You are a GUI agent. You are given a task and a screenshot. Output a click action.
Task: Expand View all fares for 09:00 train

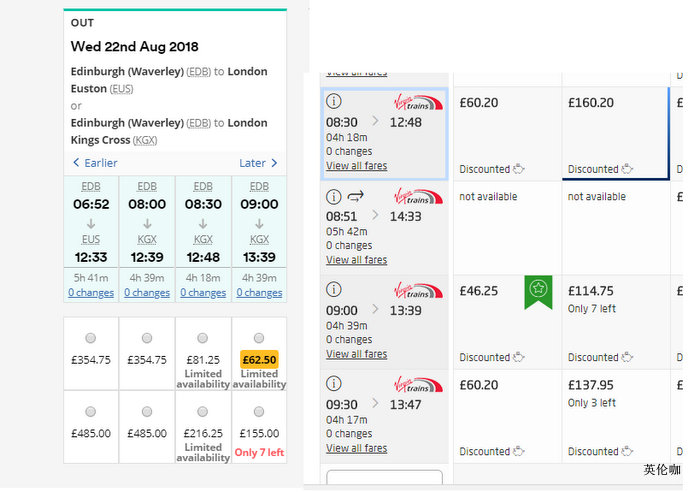click(x=356, y=354)
